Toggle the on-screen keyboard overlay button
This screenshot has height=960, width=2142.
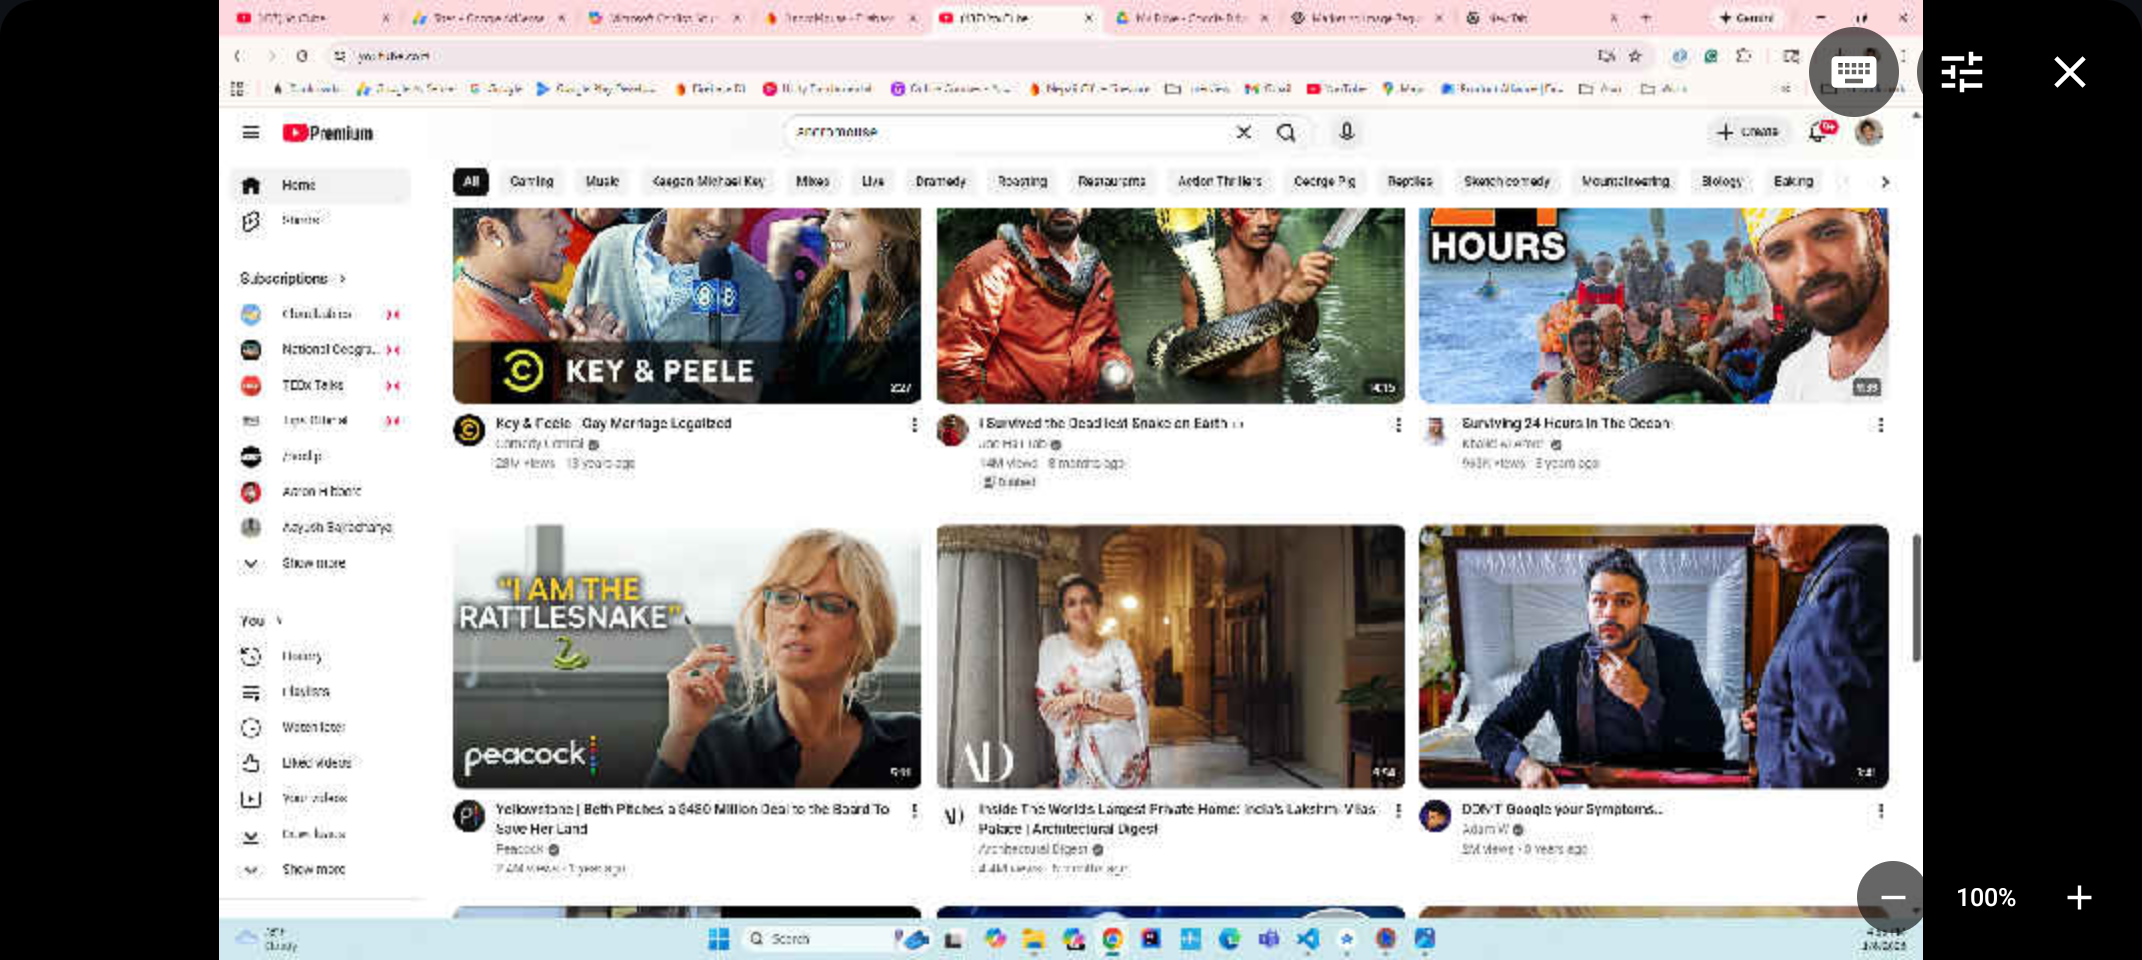[1853, 72]
